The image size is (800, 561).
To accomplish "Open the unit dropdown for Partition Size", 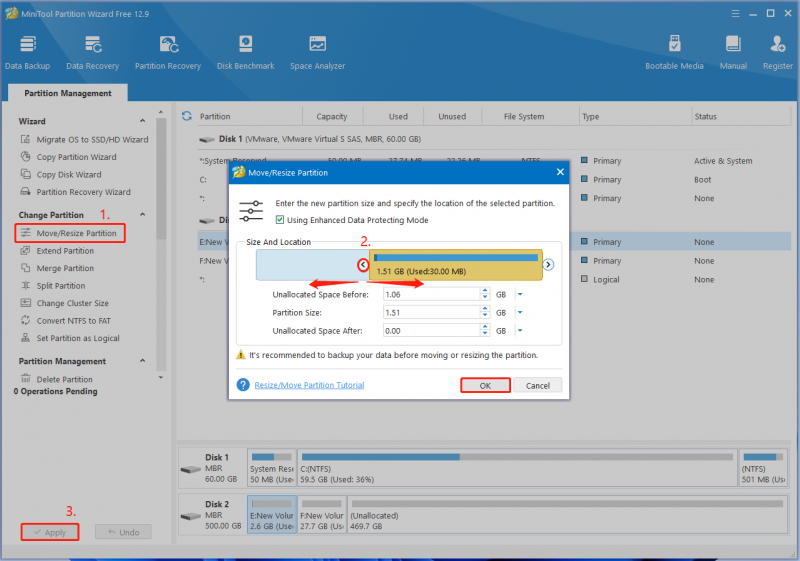I will click(x=520, y=312).
